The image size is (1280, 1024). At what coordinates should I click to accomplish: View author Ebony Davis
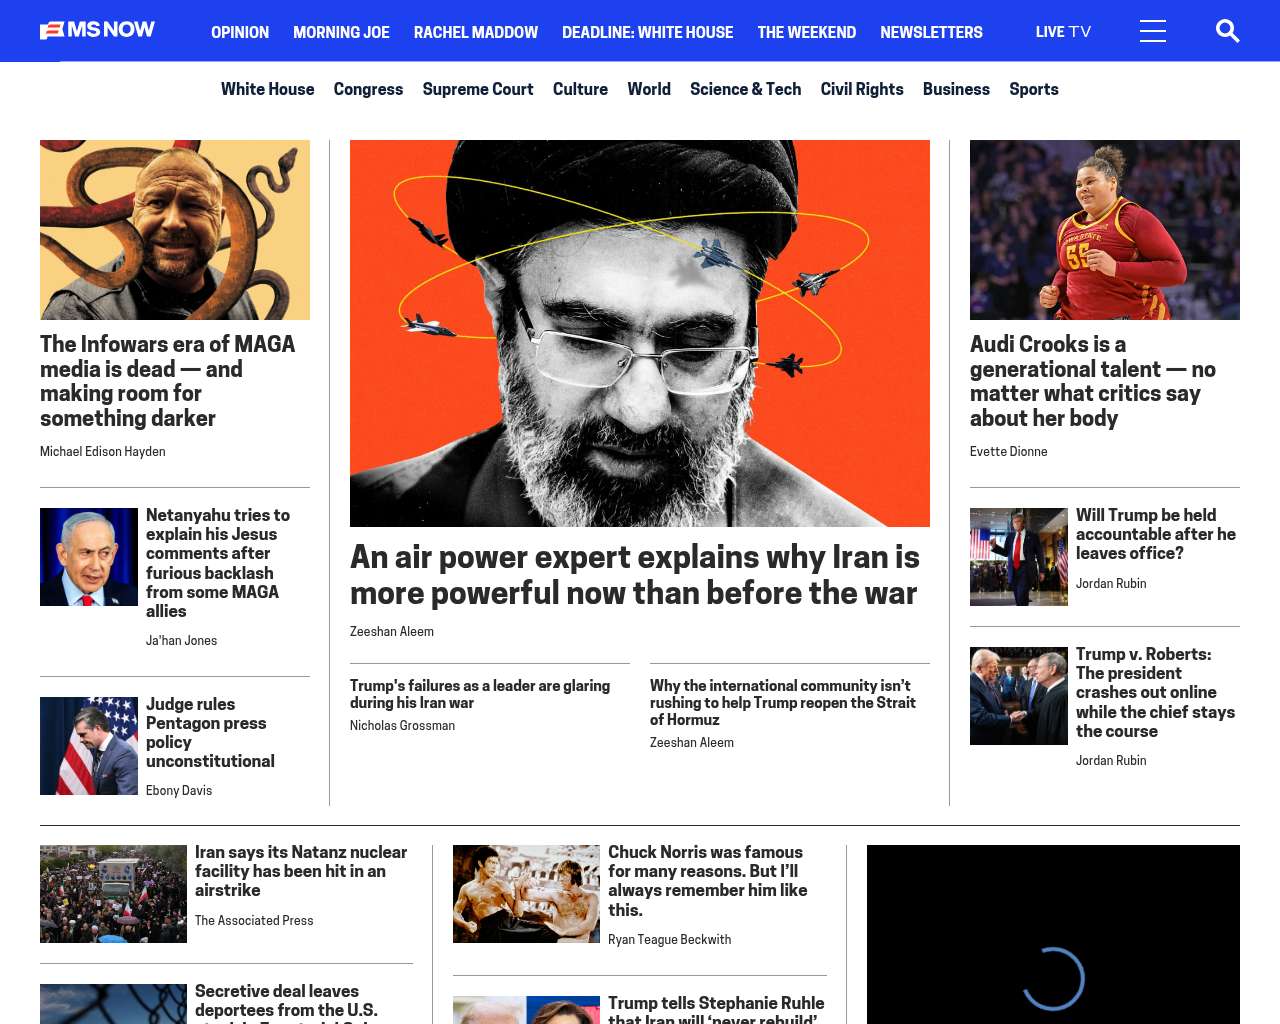pos(179,791)
